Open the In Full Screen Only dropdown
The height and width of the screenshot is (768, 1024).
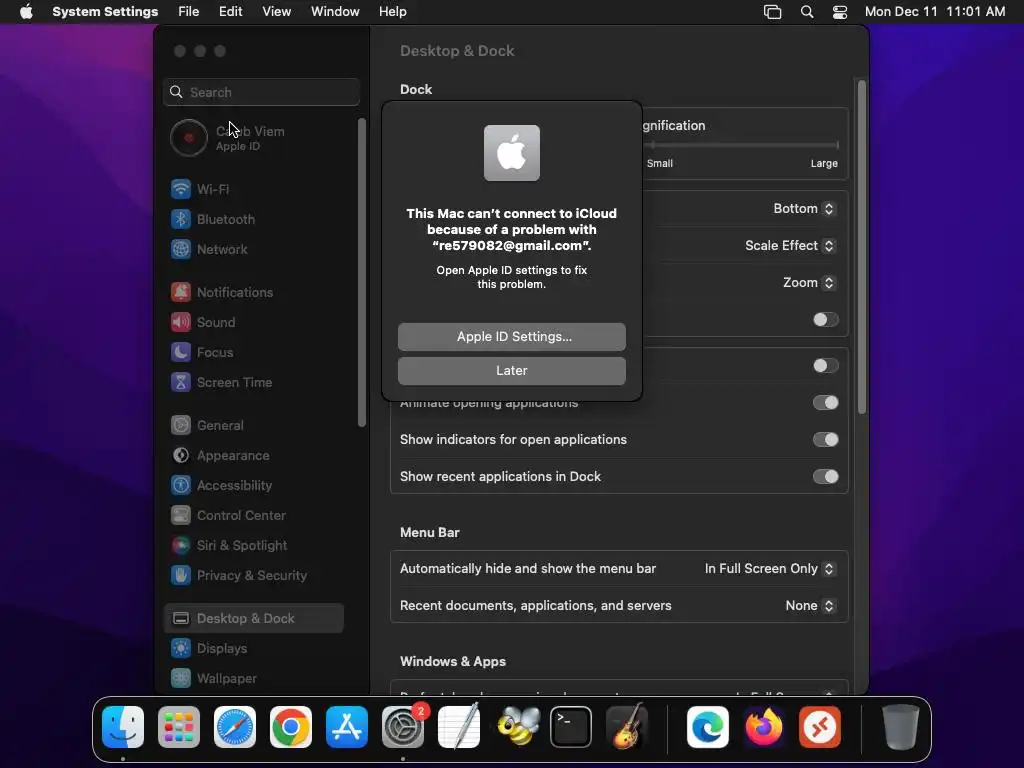click(x=769, y=569)
